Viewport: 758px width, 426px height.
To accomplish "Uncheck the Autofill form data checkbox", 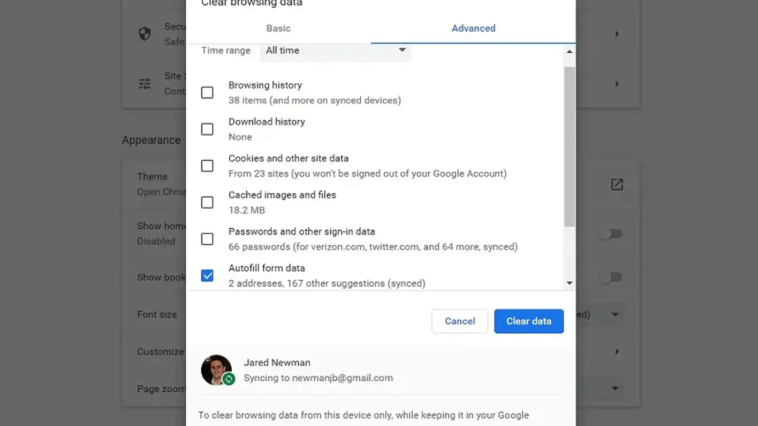I will (x=207, y=276).
